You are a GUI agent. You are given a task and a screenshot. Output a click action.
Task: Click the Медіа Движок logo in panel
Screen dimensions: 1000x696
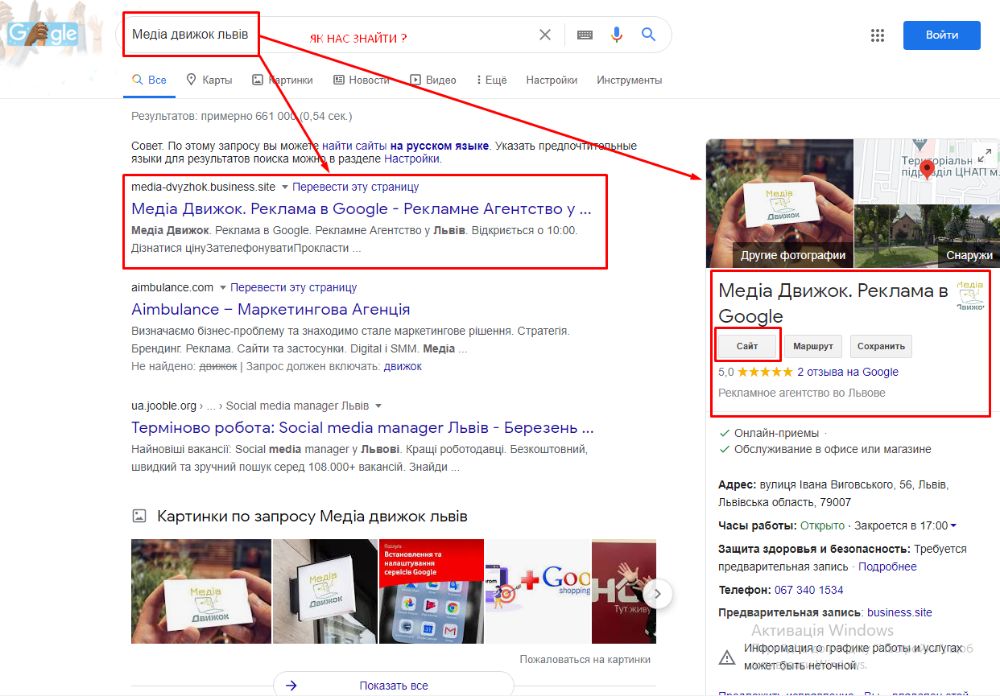(970, 295)
